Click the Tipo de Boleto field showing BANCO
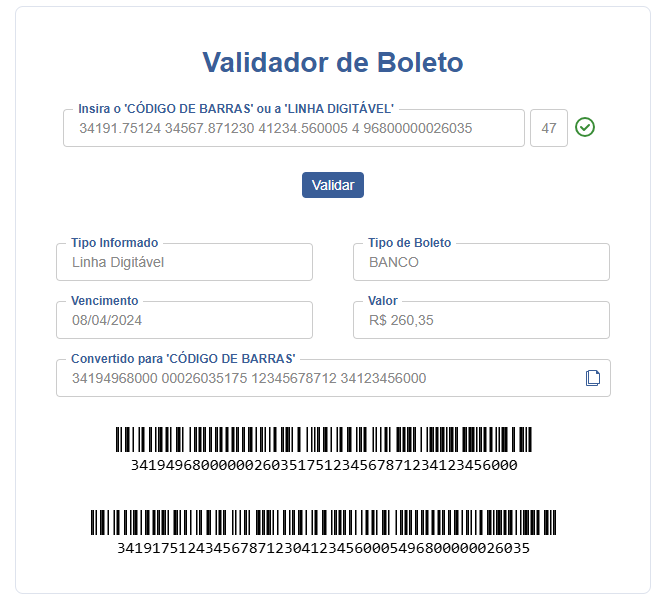 click(x=481, y=263)
